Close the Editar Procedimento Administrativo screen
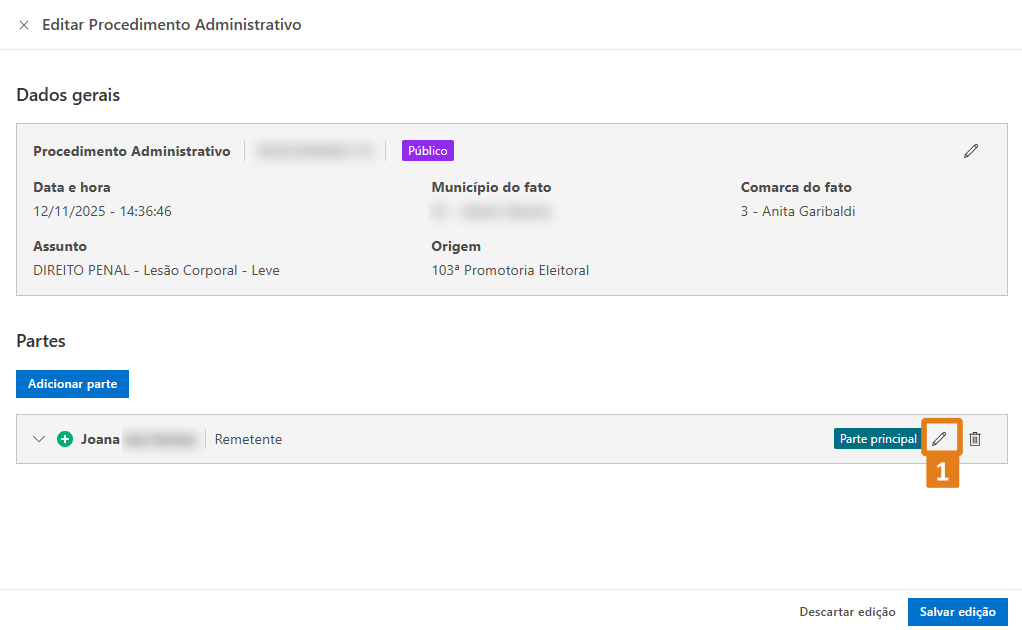Image resolution: width=1022 pixels, height=630 pixels. pyautogui.click(x=24, y=25)
